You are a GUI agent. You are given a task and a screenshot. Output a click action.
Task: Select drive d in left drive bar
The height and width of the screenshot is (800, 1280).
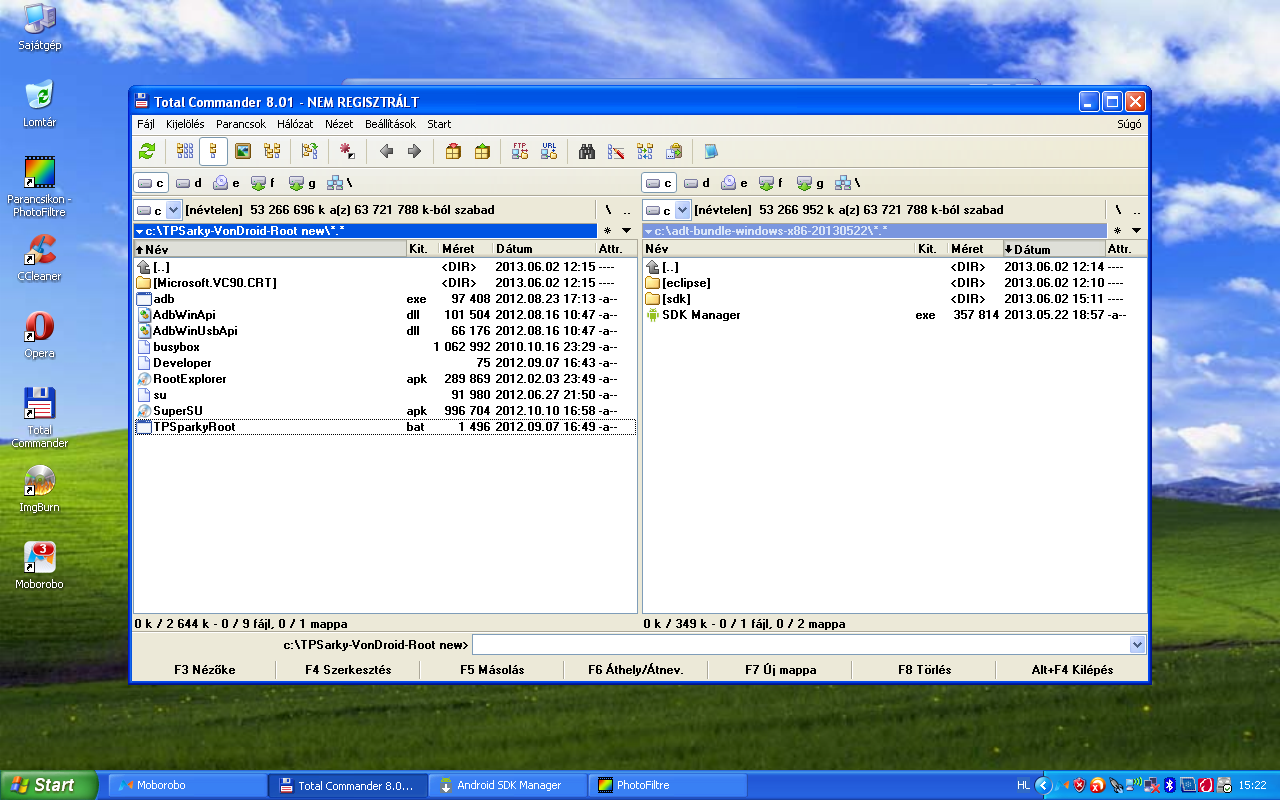tap(189, 183)
